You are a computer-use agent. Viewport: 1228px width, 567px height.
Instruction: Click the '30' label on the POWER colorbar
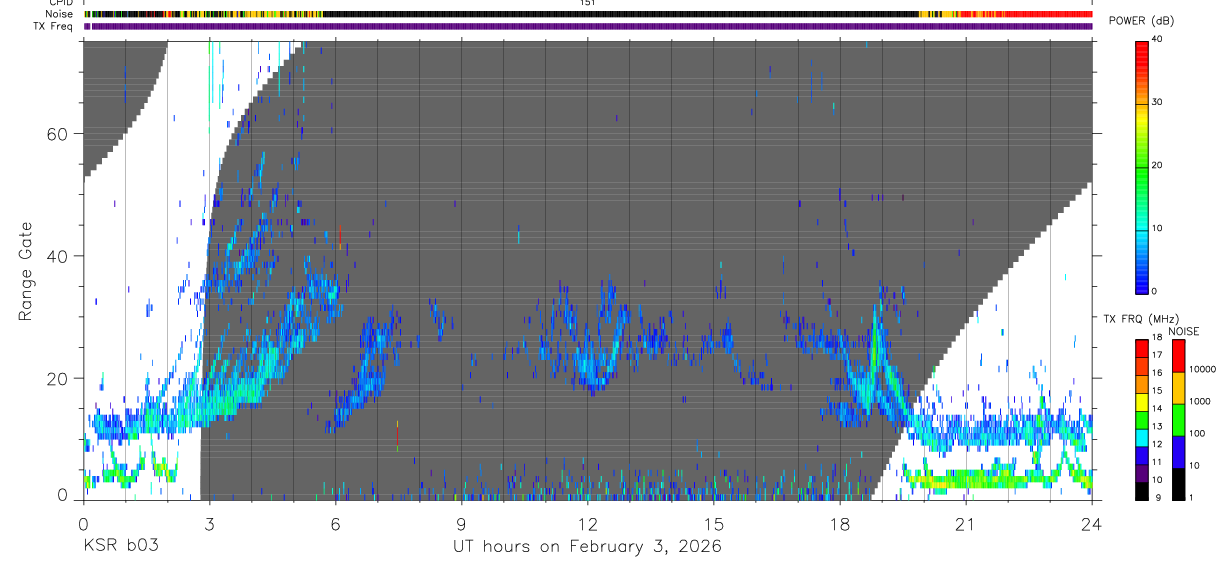point(1158,102)
